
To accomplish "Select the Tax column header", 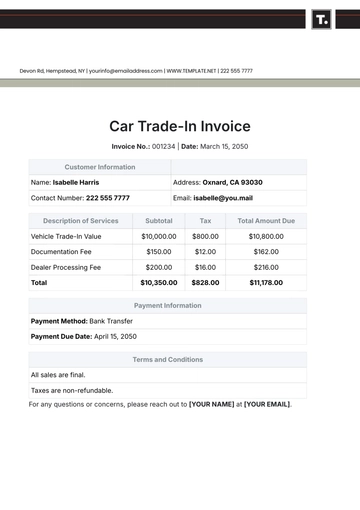I will pos(205,221).
